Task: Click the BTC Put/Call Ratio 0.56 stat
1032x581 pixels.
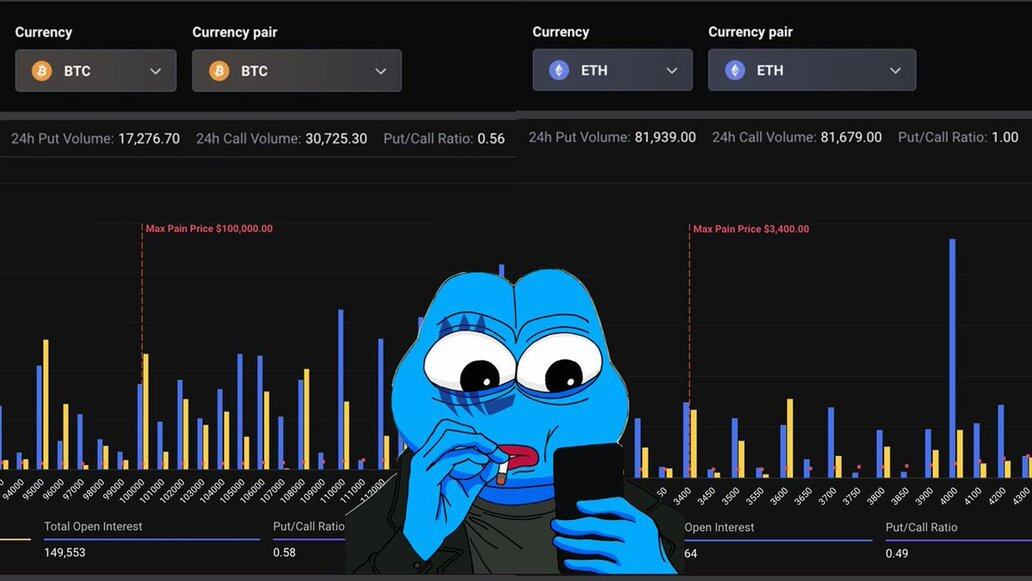Action: tap(491, 139)
